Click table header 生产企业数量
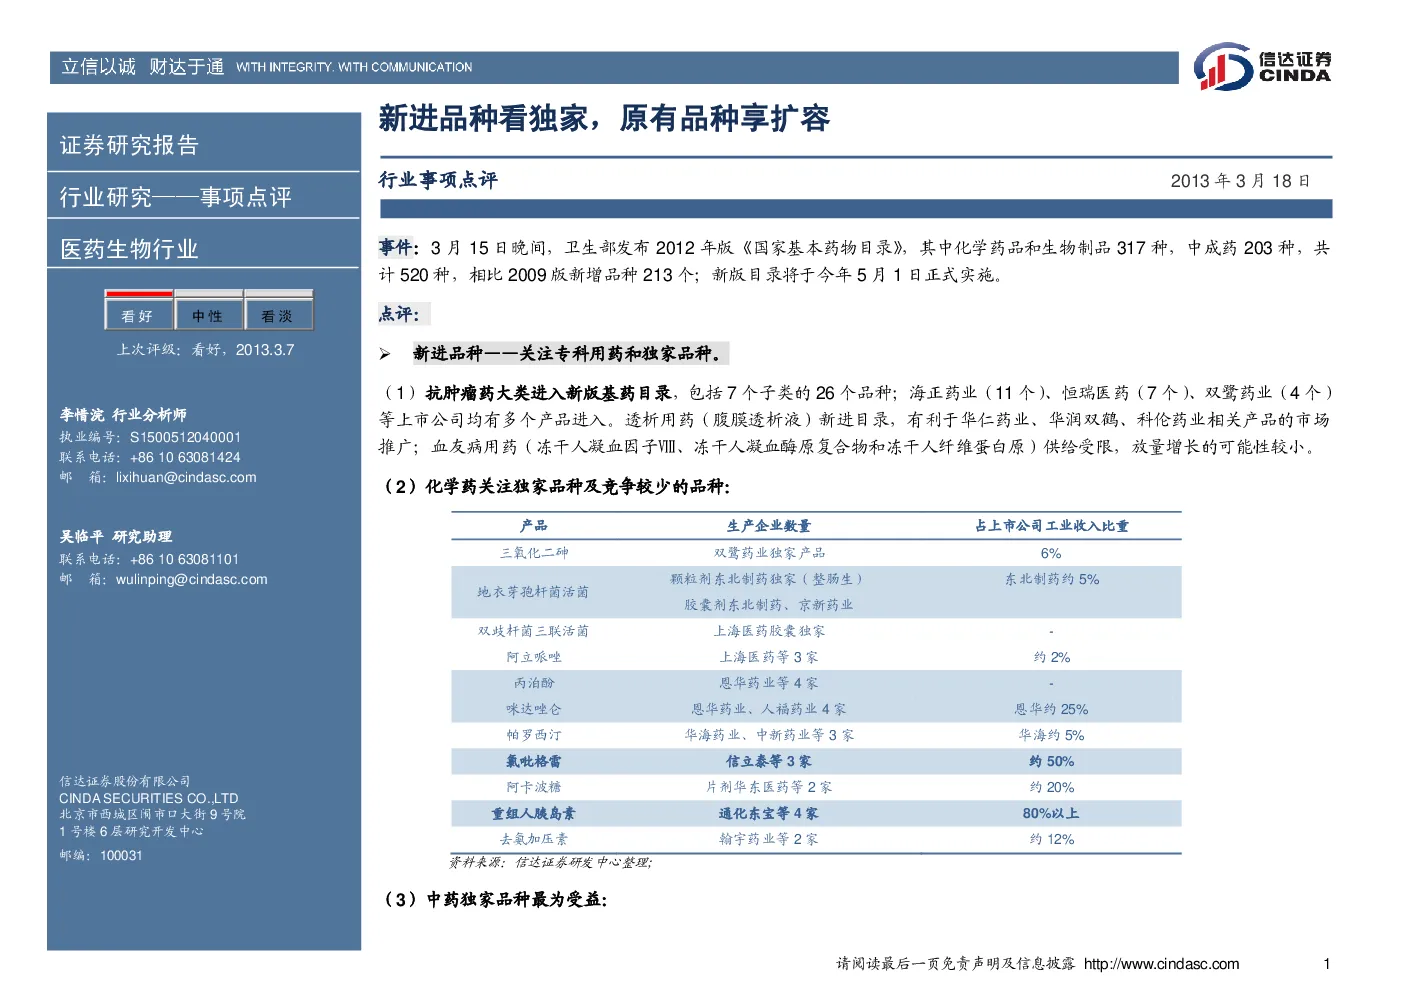This screenshot has width=1403, height=992. (x=769, y=526)
